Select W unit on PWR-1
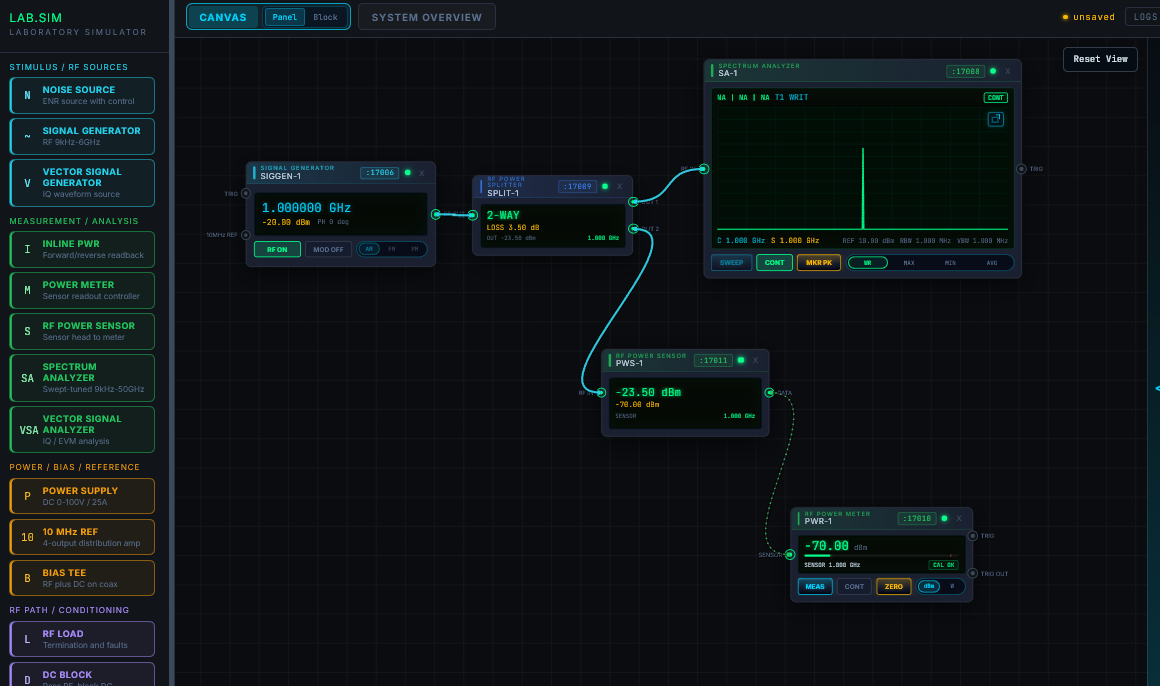The image size is (1160, 686). point(952,586)
